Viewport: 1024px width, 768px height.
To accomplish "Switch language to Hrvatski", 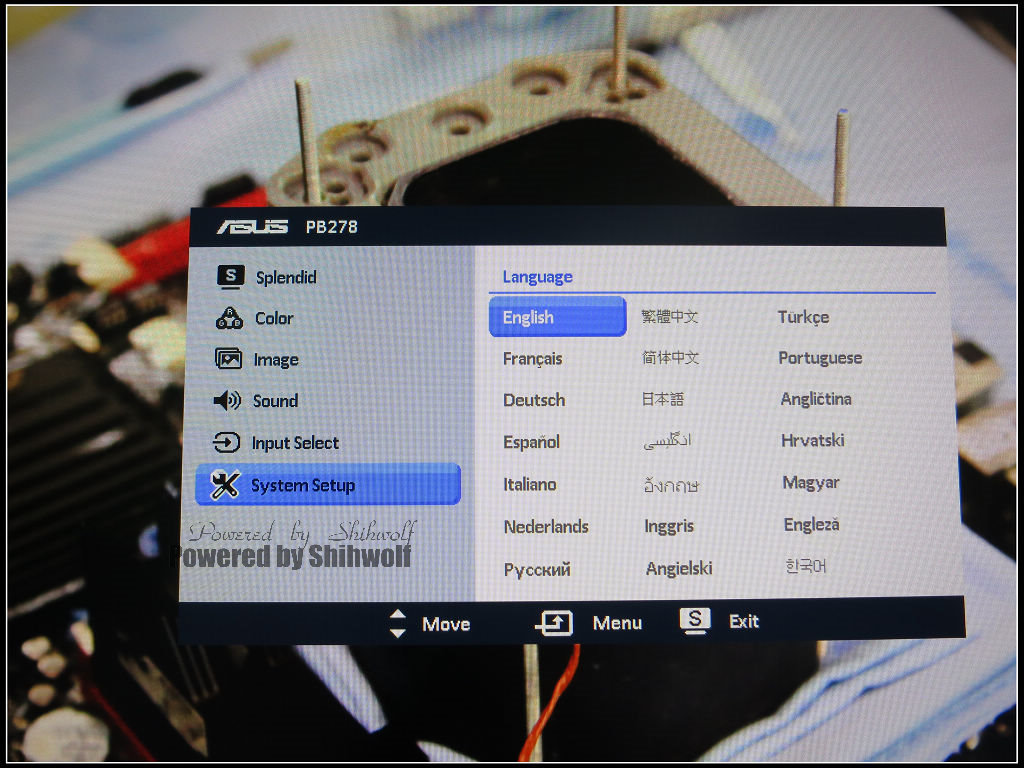I will click(x=813, y=440).
